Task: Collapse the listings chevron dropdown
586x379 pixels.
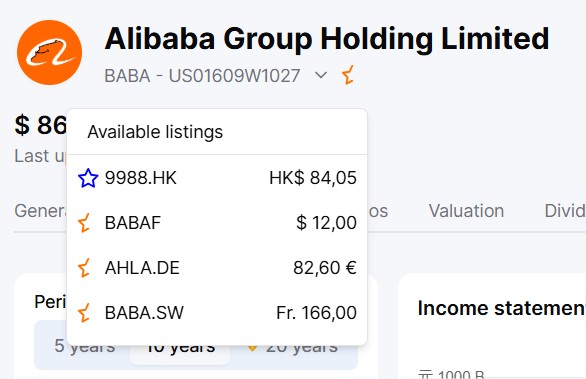Action: [321, 75]
